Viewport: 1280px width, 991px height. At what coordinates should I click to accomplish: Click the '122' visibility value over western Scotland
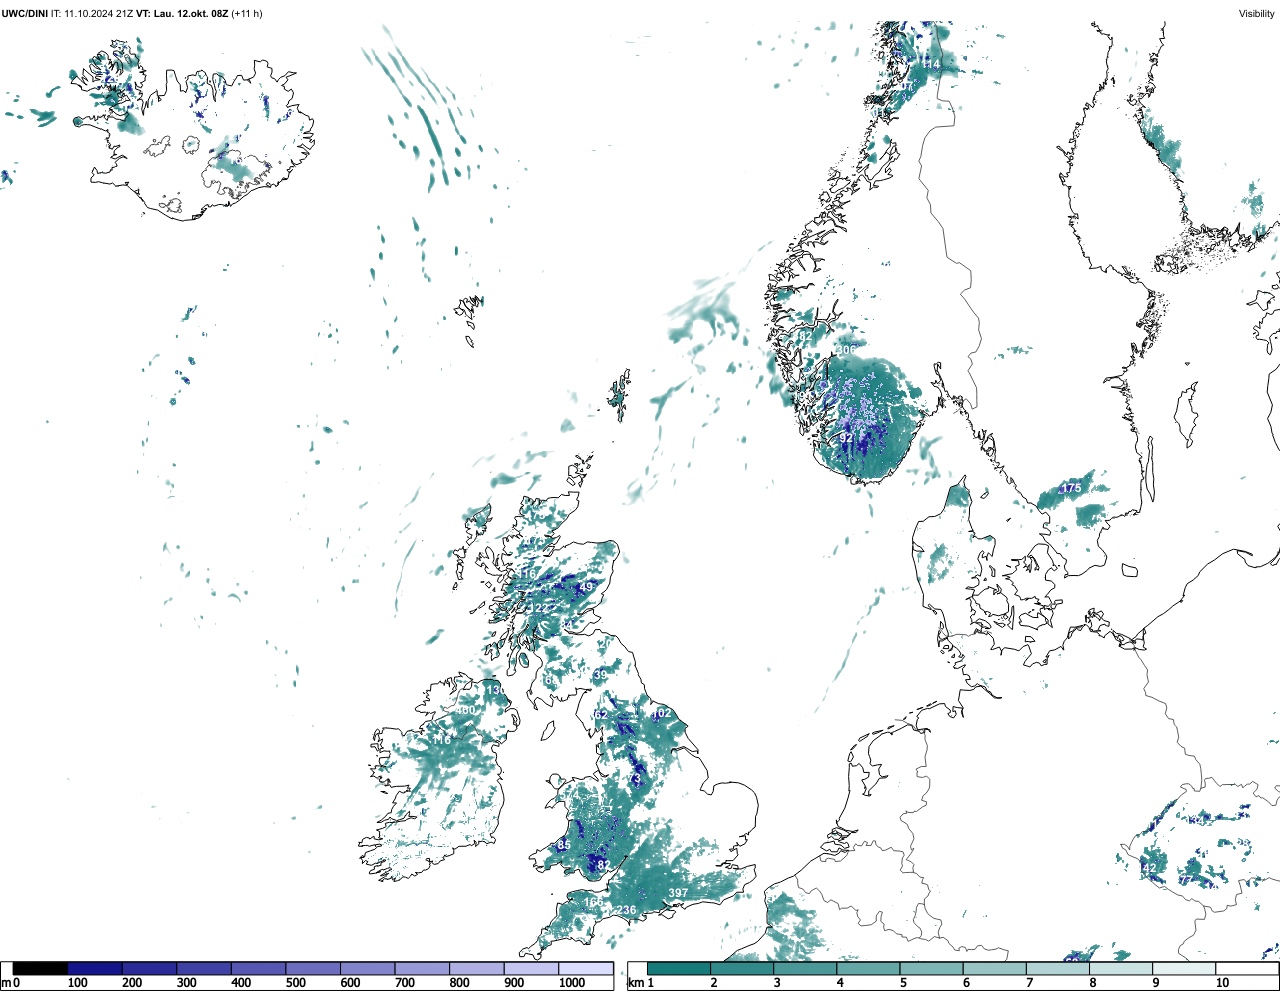point(538,608)
